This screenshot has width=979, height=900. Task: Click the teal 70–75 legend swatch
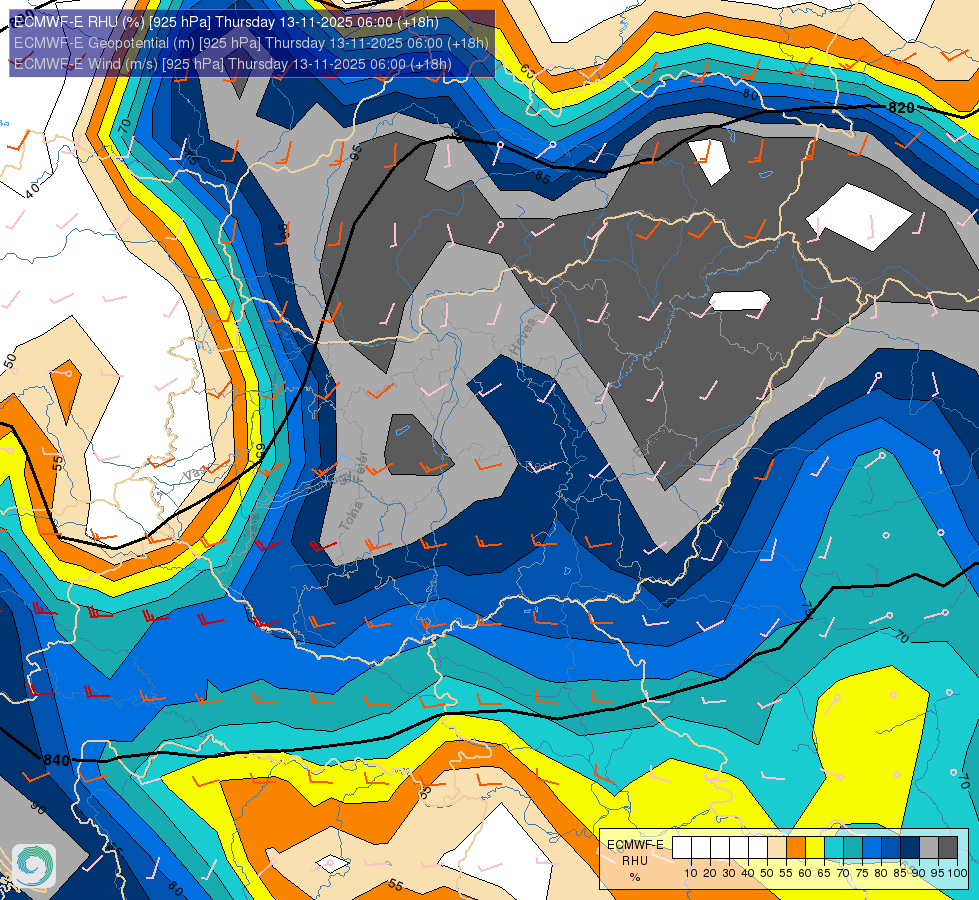(853, 848)
